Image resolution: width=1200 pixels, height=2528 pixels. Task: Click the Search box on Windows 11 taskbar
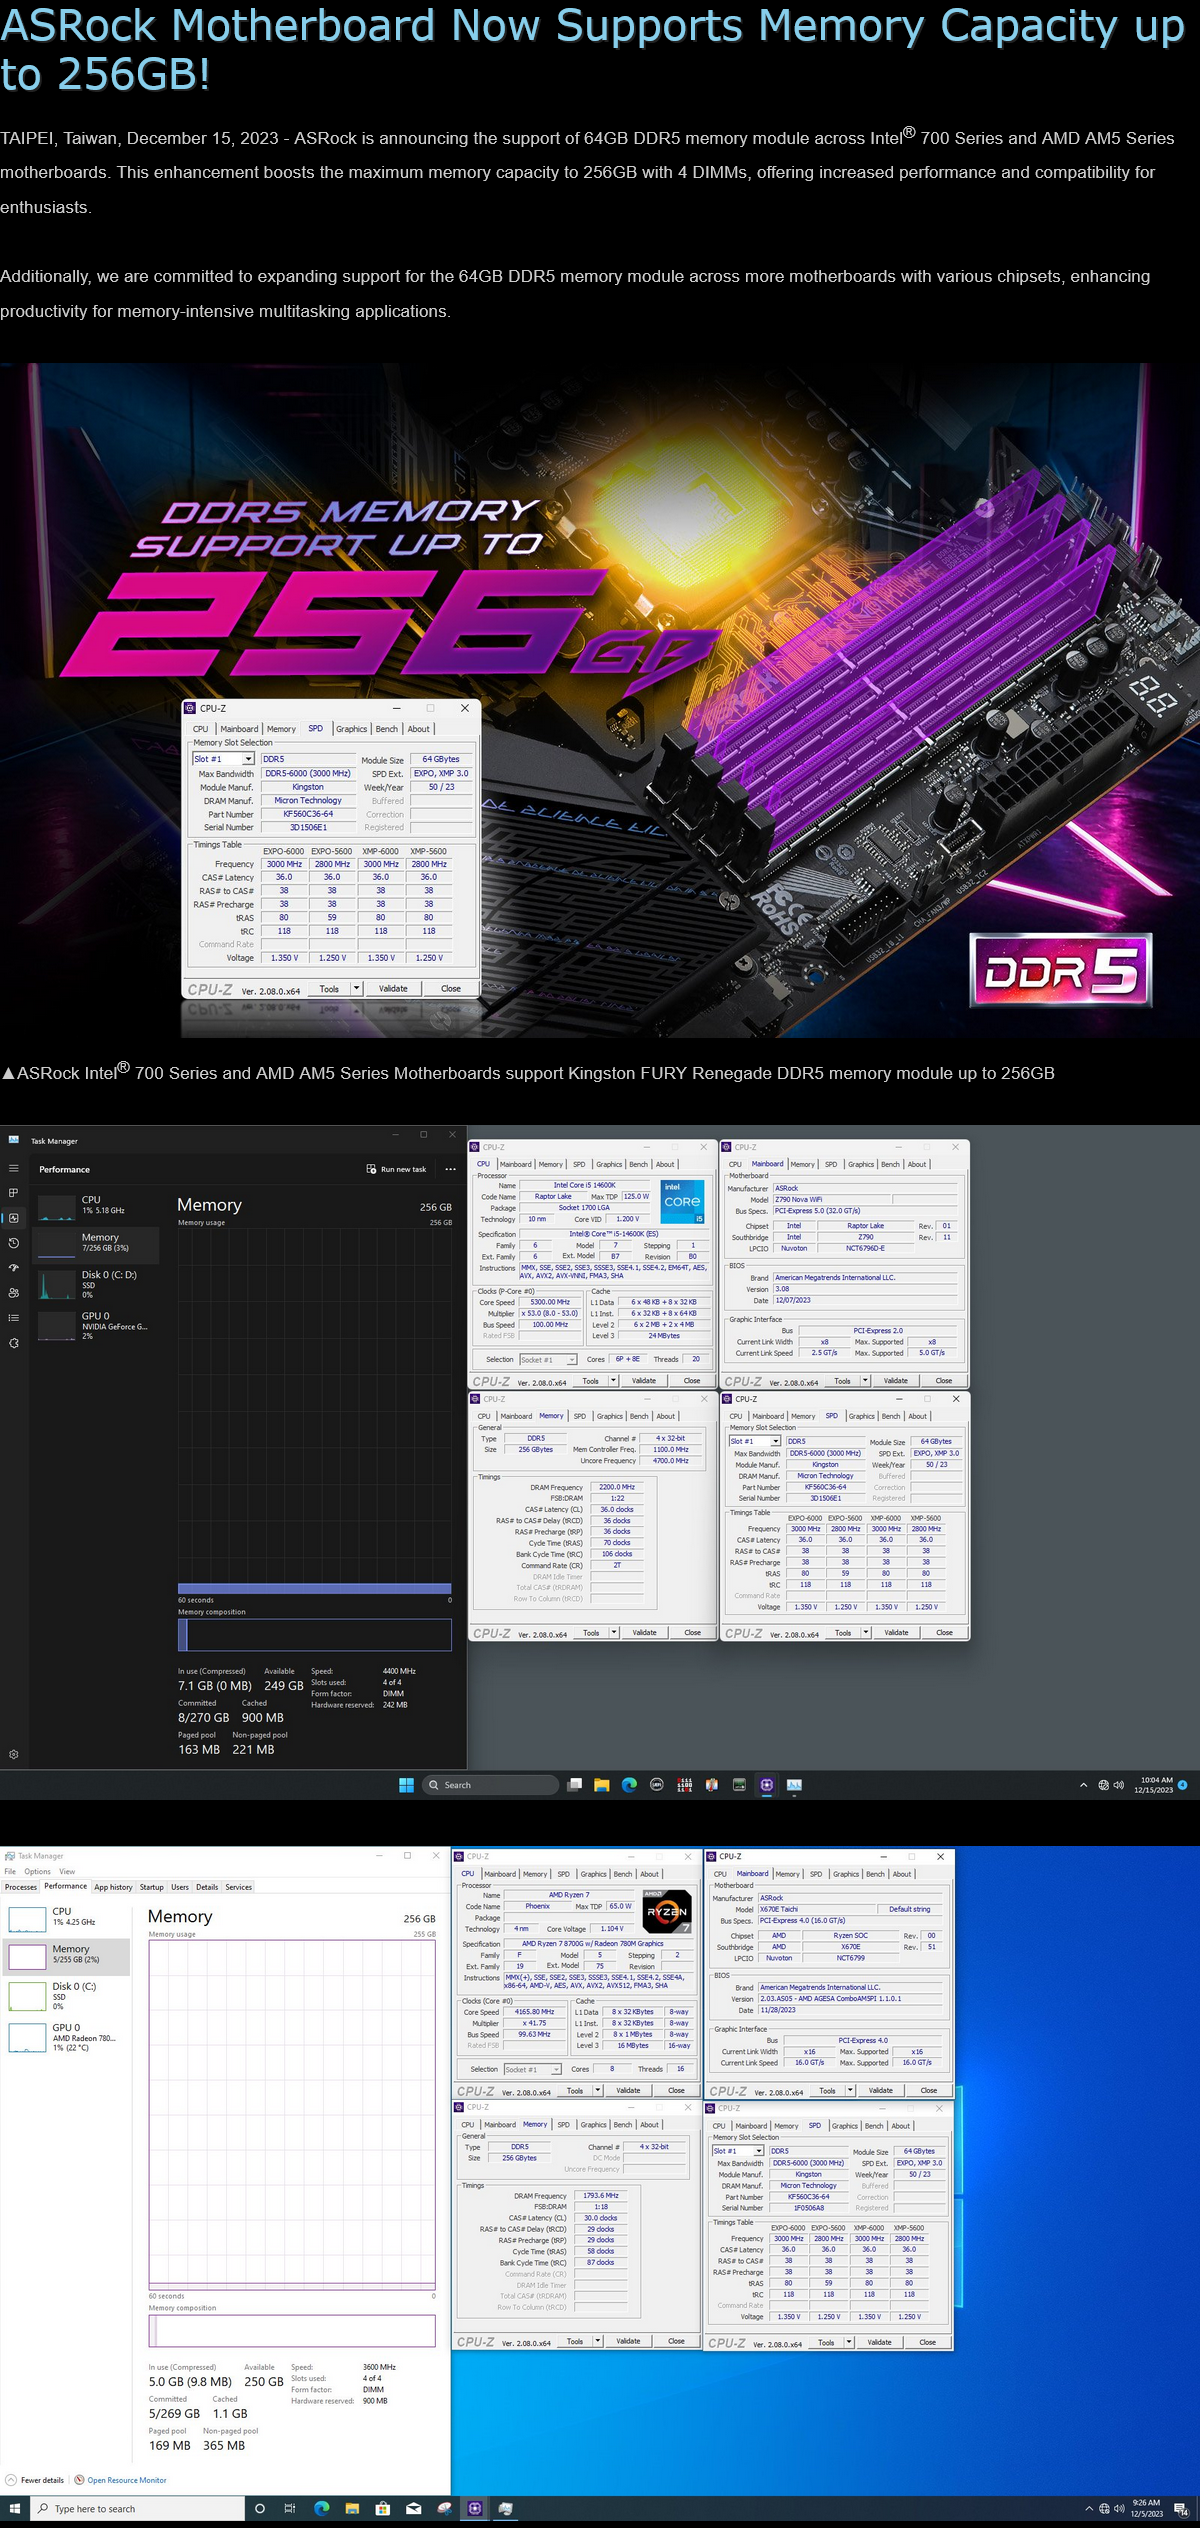(x=489, y=1785)
